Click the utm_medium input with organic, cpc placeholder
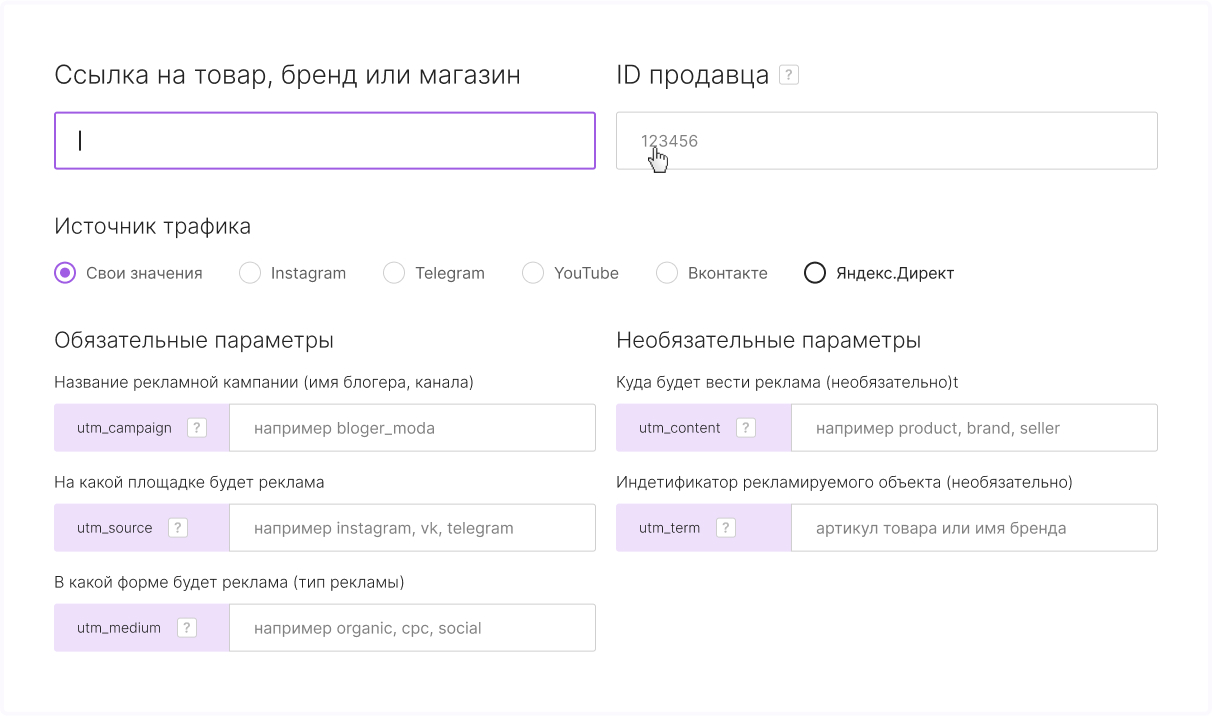1212x716 pixels. click(x=412, y=628)
